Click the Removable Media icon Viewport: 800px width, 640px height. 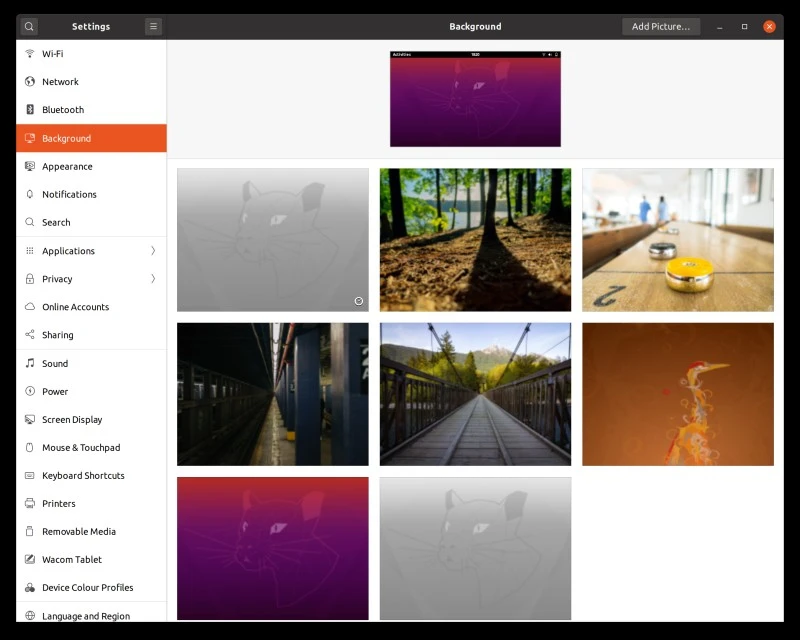pos(29,531)
